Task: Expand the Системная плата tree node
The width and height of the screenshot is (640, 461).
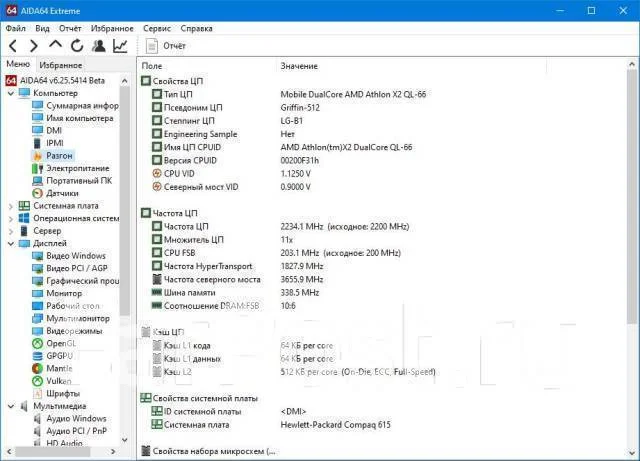Action: [11, 206]
